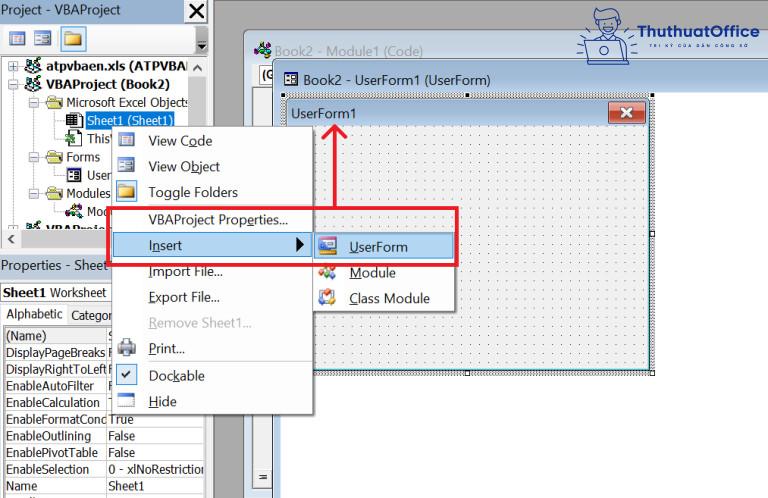Select Sheet1 (Sheet1) in project tree

(x=130, y=120)
